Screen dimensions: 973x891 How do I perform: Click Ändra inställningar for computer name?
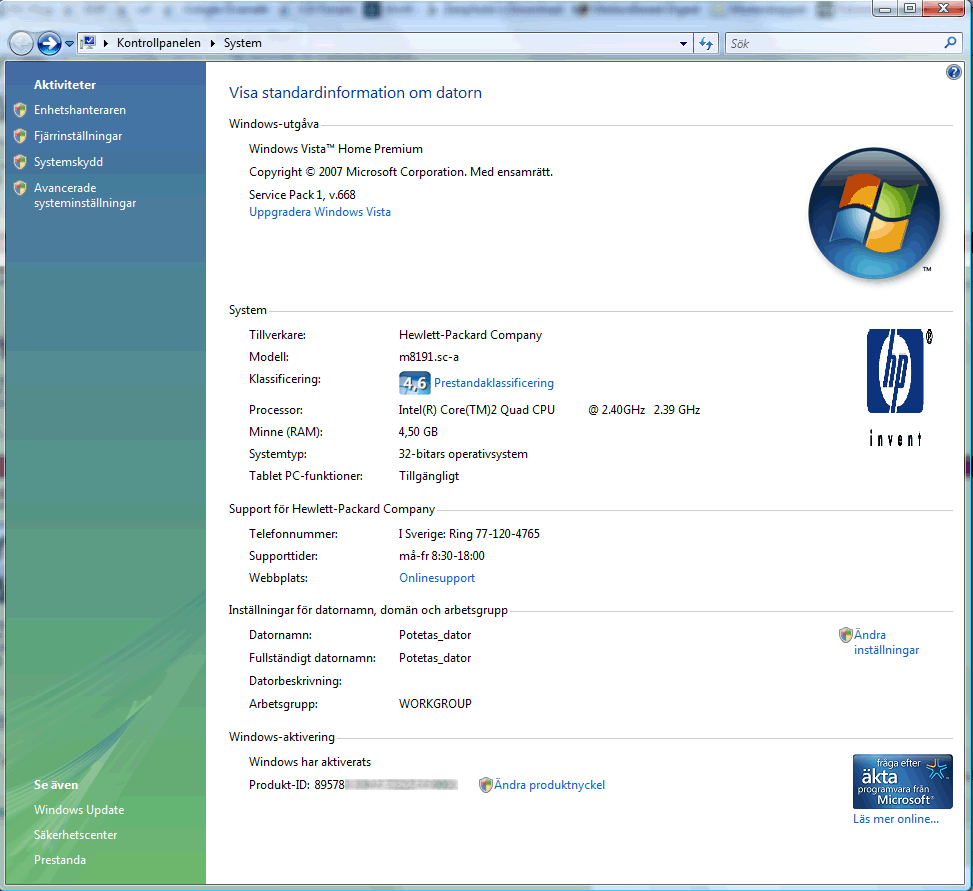[x=886, y=642]
